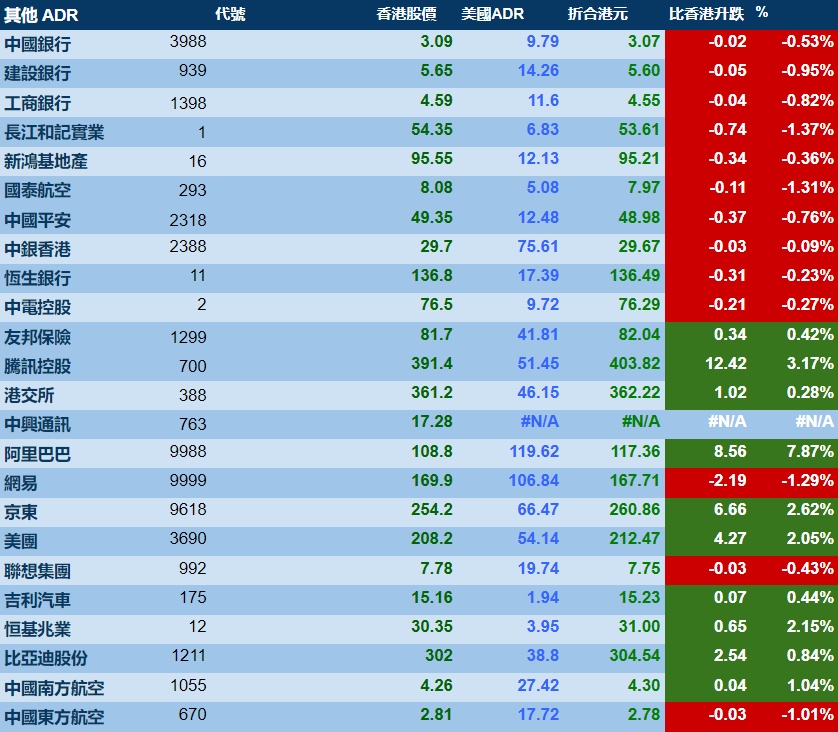Screen dimensions: 838x732
Task: Select the 新鴻基地產 row name
Action: [45, 161]
